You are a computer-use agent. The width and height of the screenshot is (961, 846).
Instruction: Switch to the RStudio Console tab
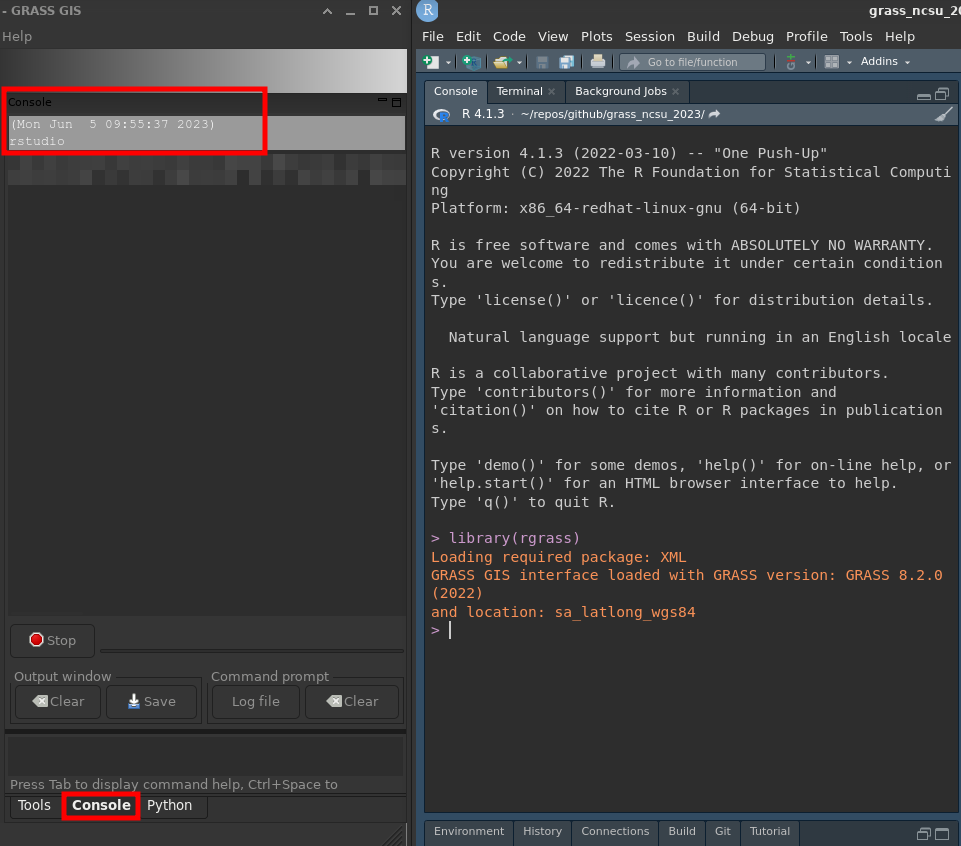point(455,91)
